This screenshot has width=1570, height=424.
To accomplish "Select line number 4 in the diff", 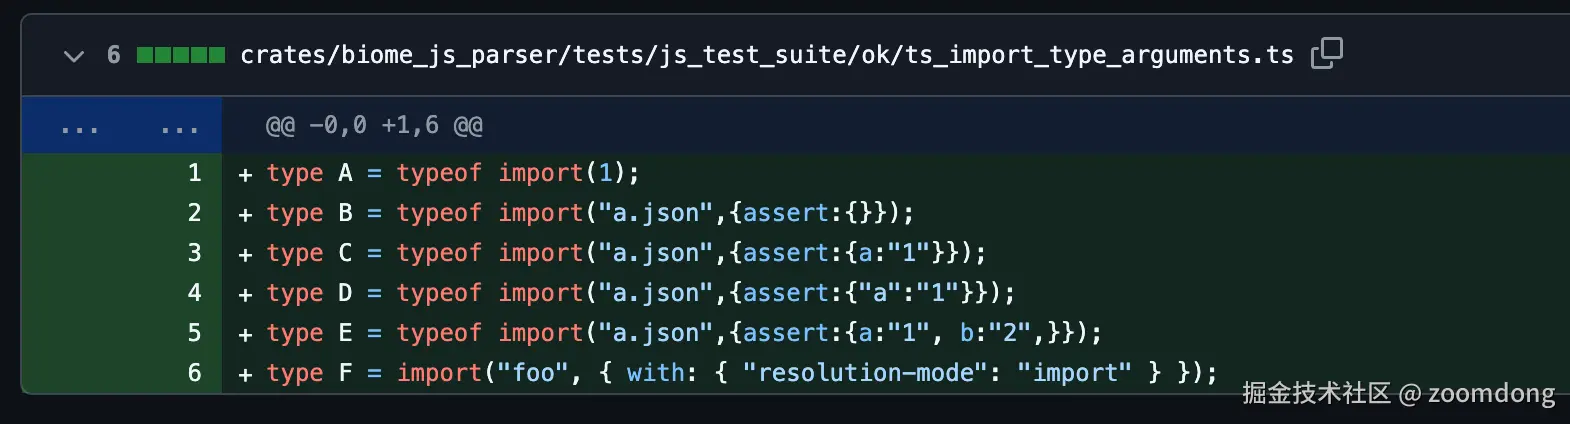I will [194, 293].
